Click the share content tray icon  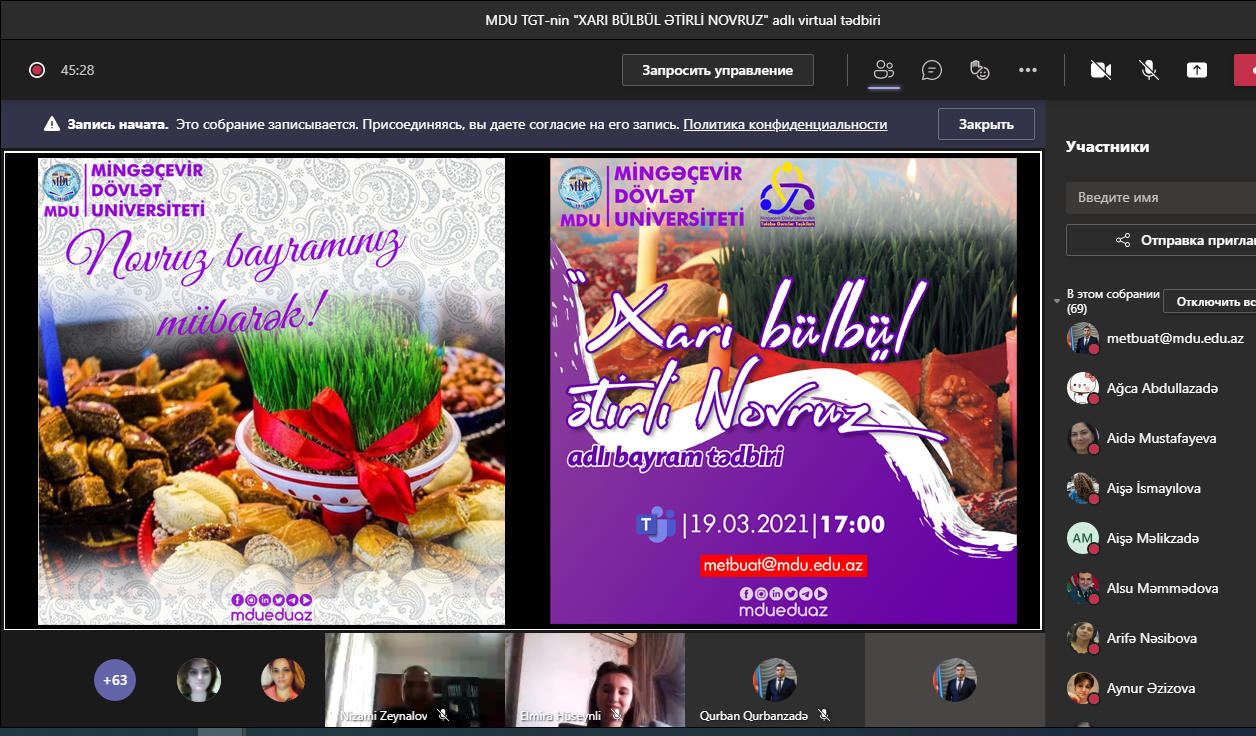click(1197, 70)
